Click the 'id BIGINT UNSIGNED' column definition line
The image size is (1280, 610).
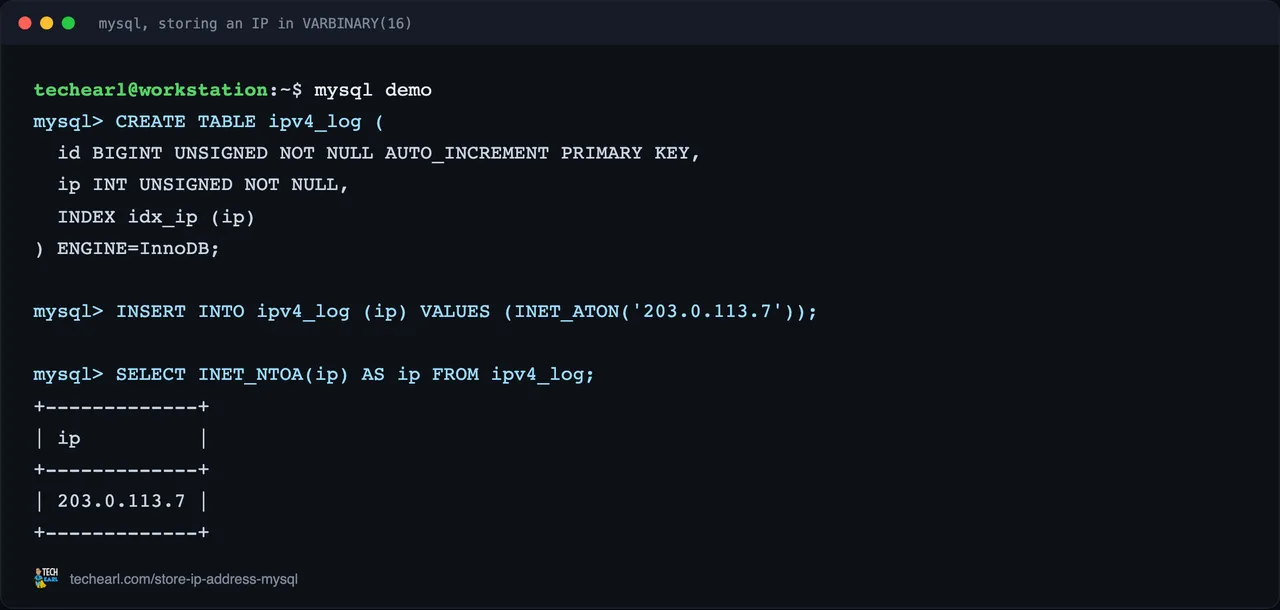tap(379, 153)
